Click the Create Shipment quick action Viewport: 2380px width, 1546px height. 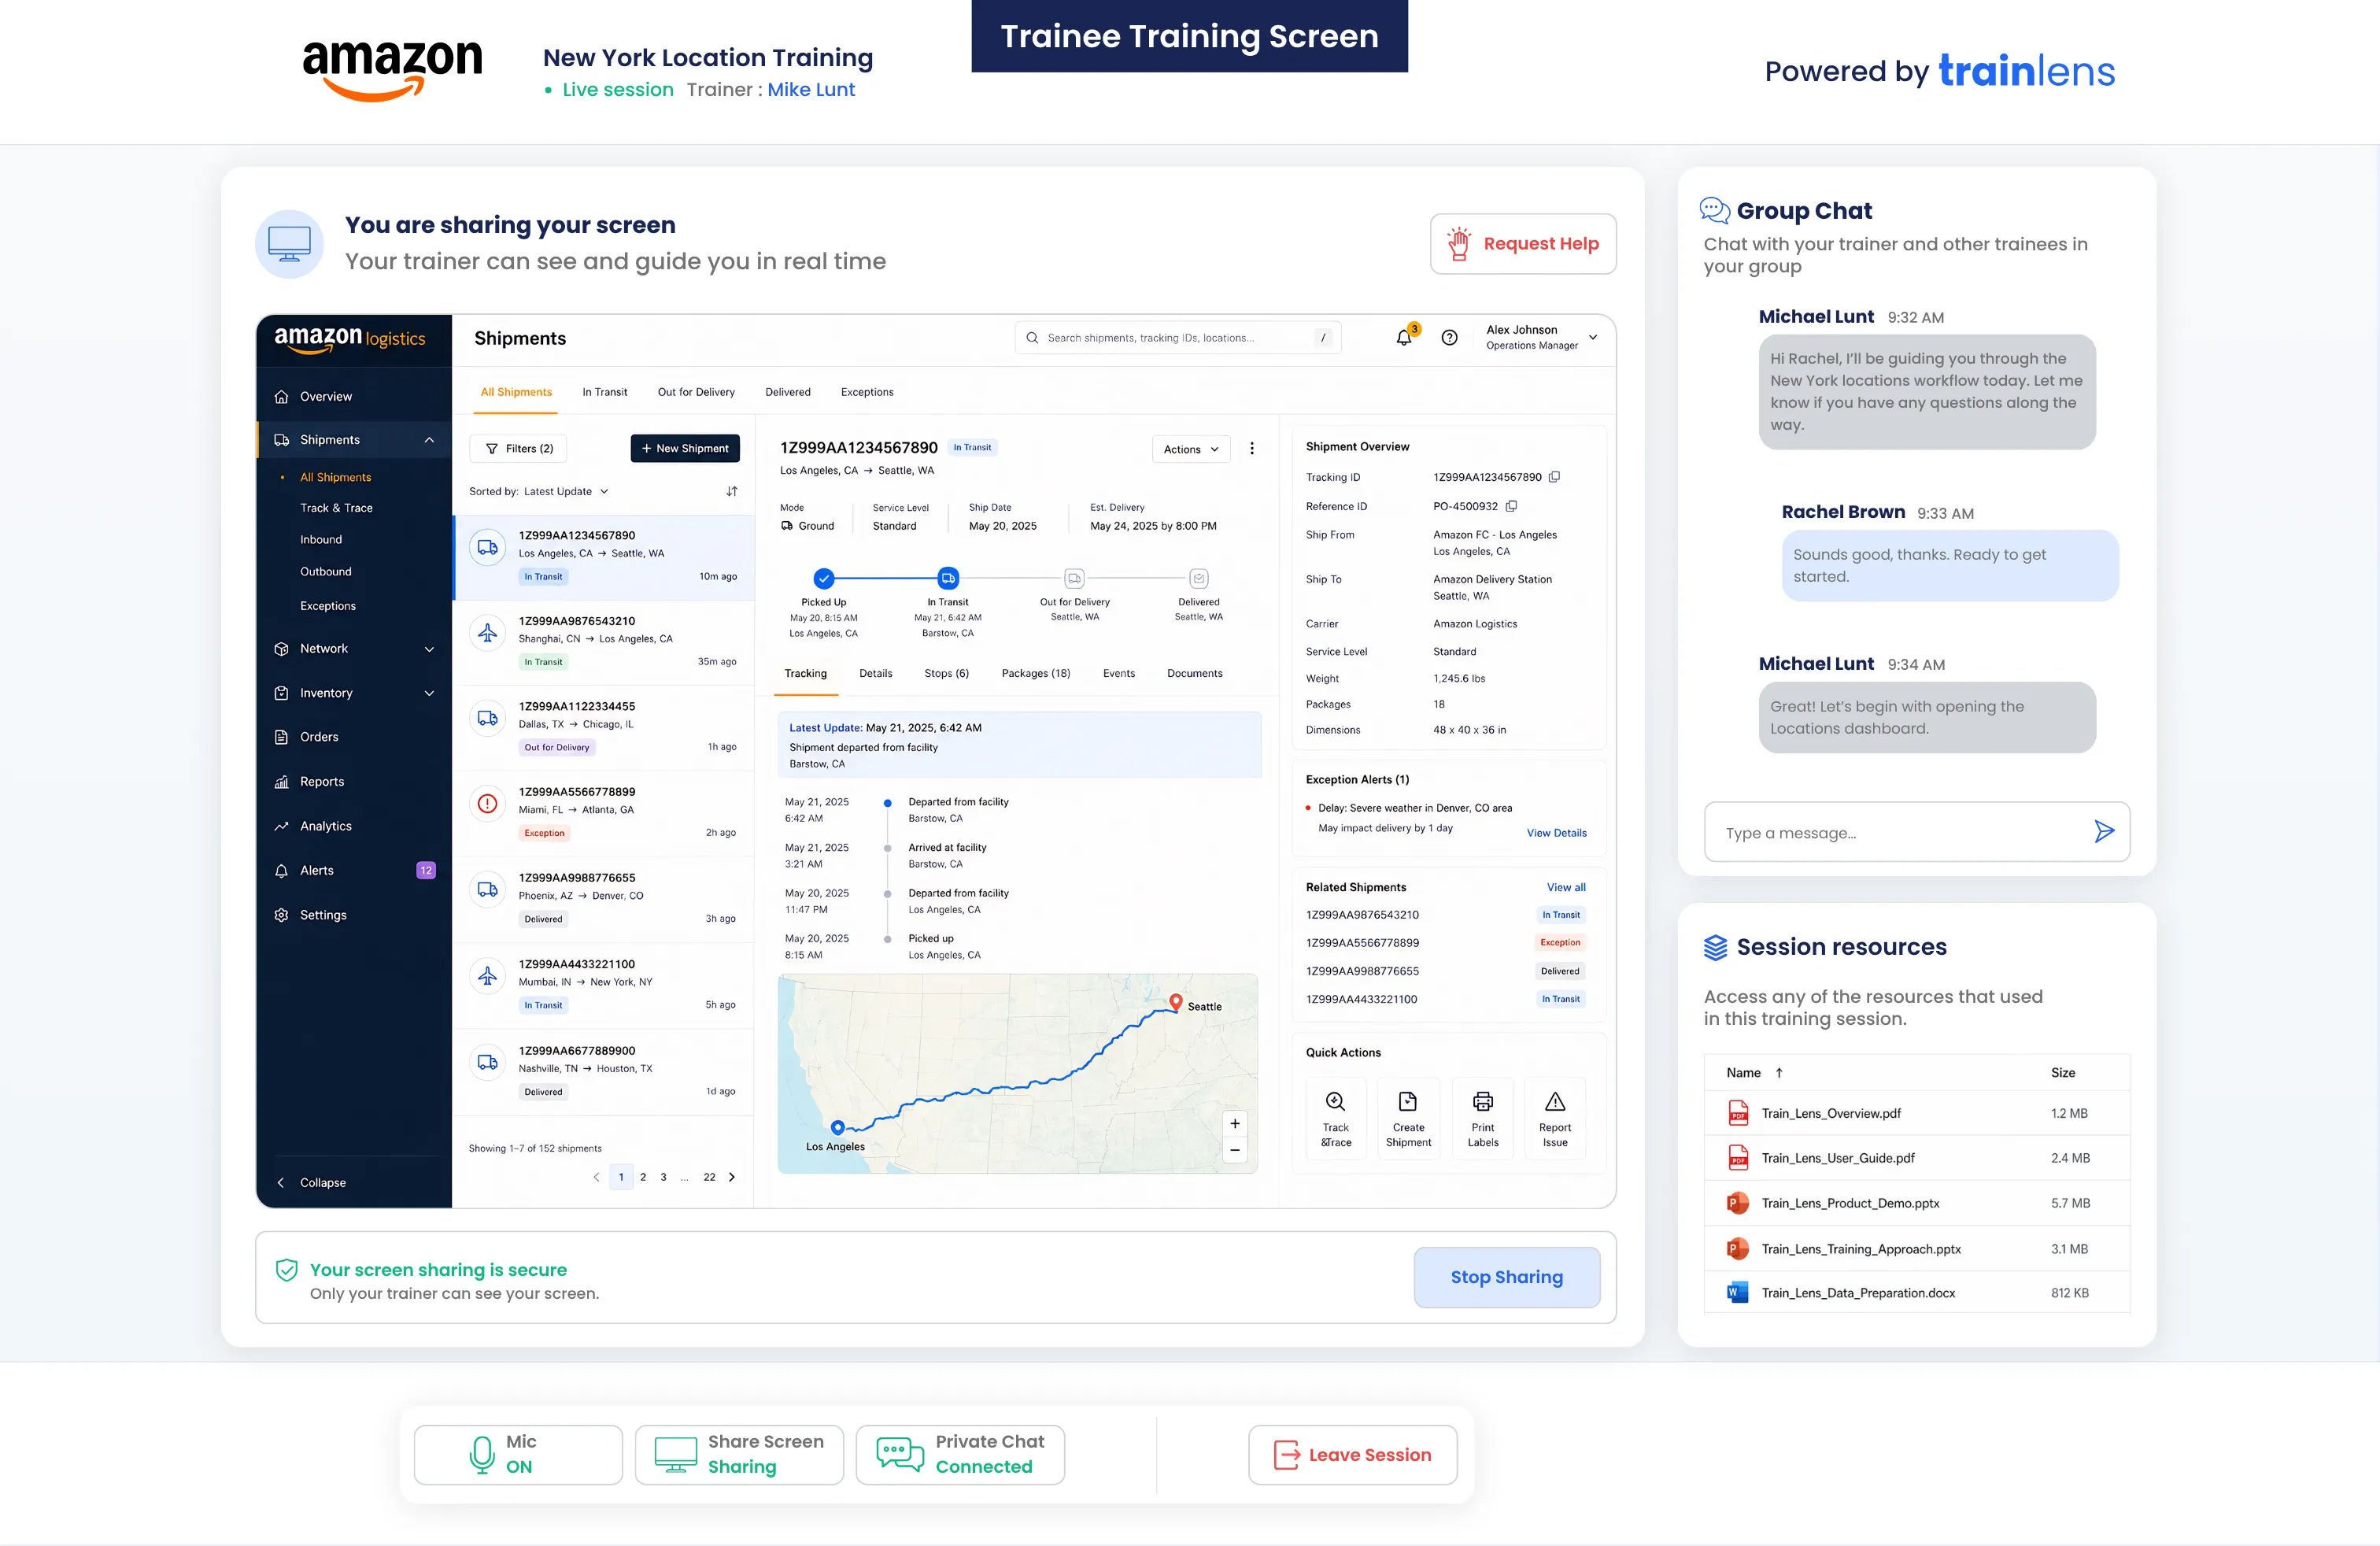[1408, 1118]
